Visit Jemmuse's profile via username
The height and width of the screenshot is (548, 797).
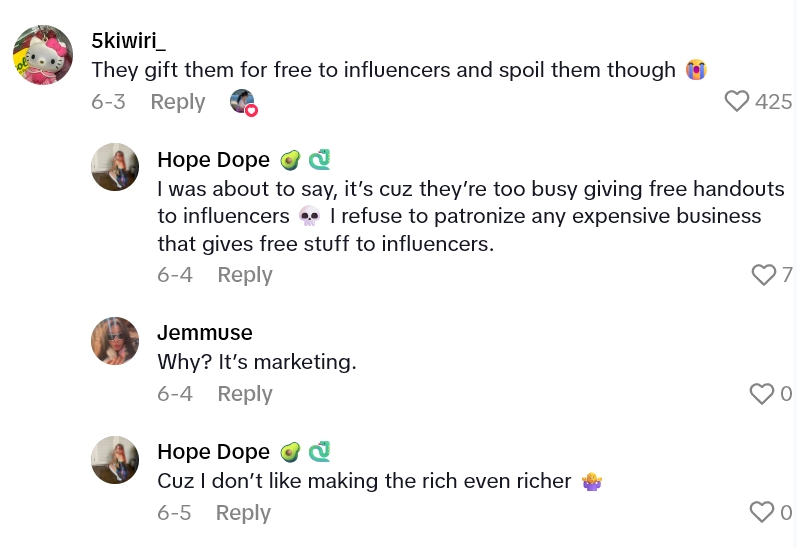pos(205,332)
